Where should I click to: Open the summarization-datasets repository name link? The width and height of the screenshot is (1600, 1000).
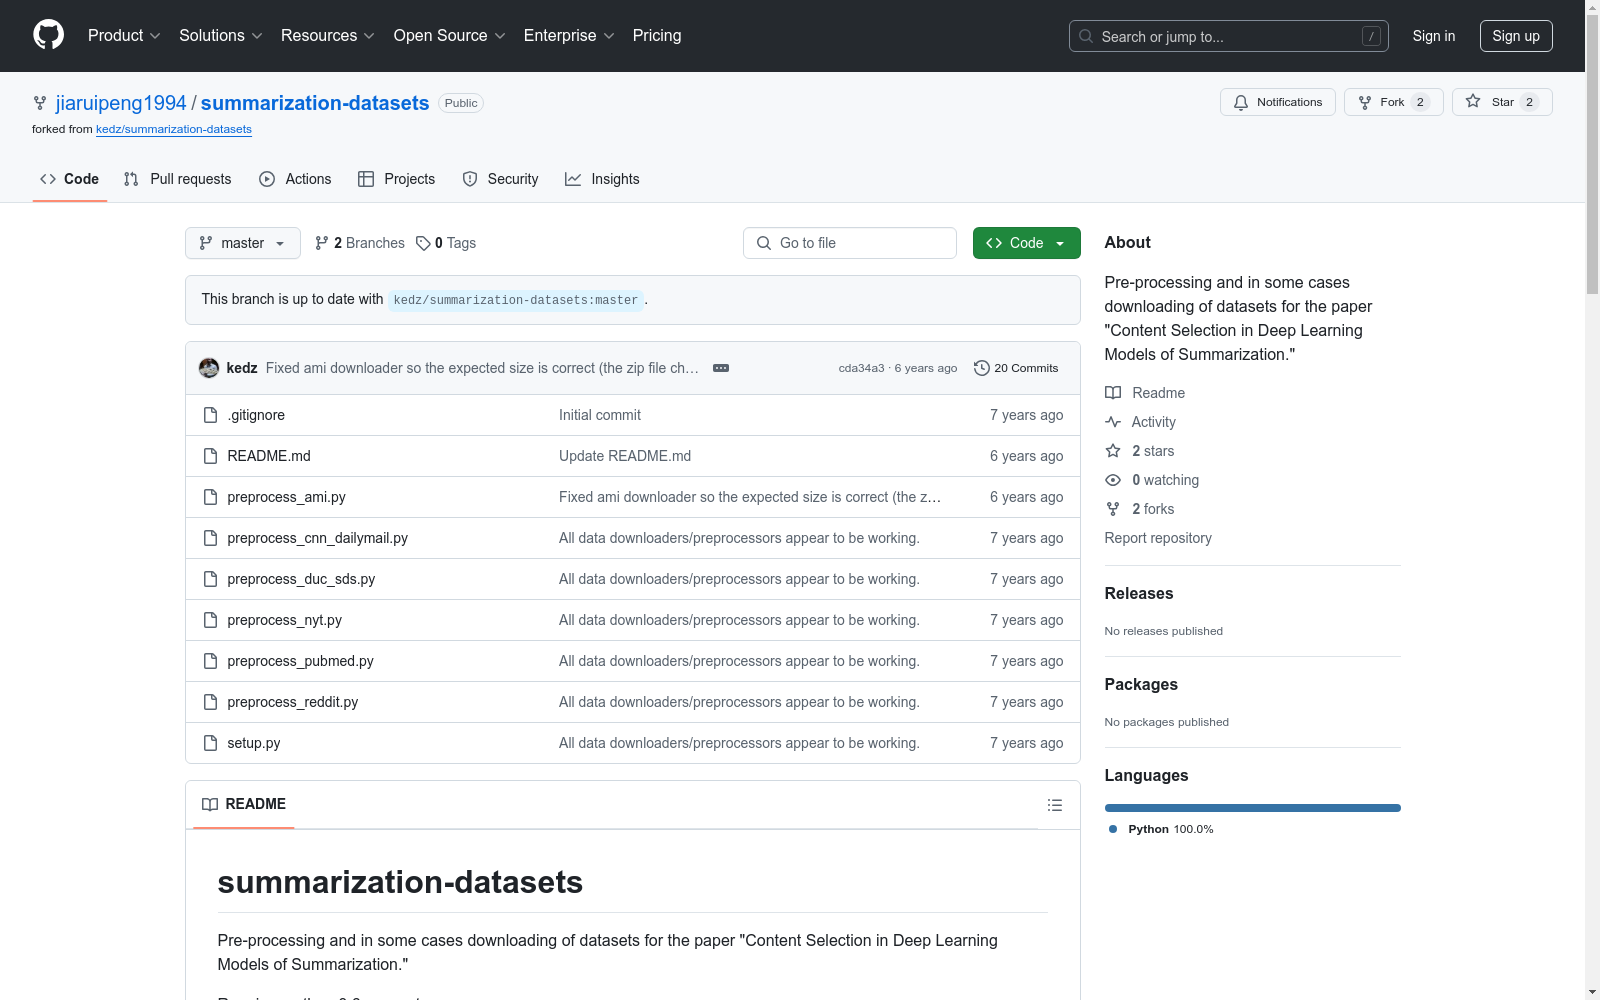click(315, 103)
